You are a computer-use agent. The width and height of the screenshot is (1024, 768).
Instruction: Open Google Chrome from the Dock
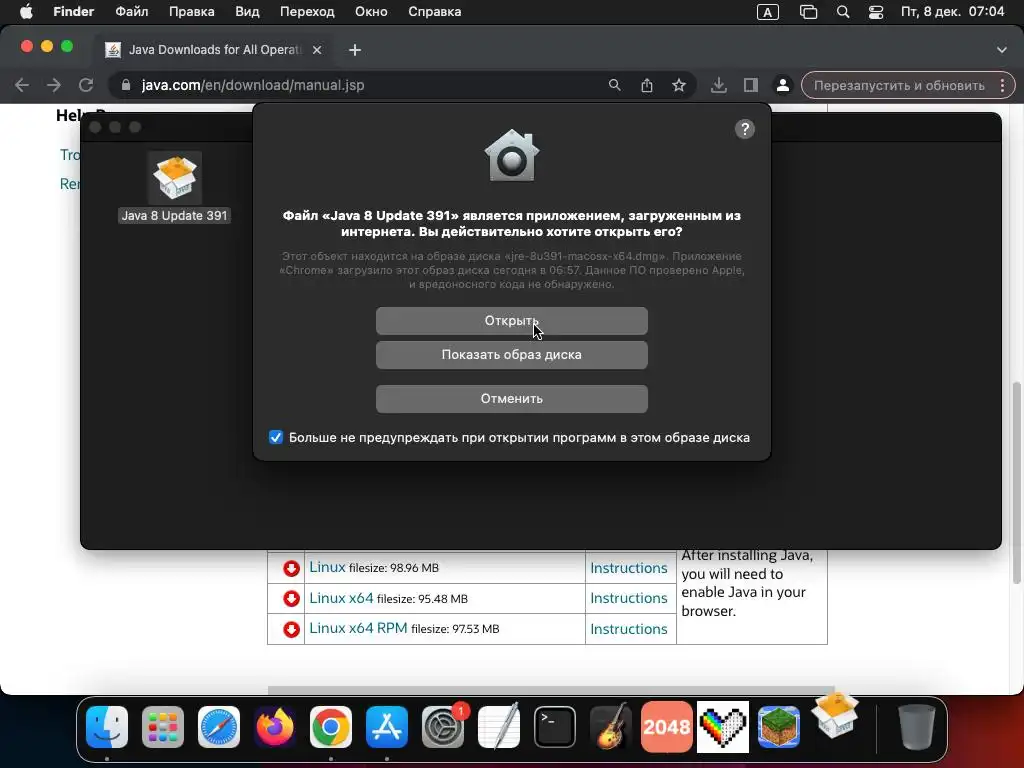330,726
